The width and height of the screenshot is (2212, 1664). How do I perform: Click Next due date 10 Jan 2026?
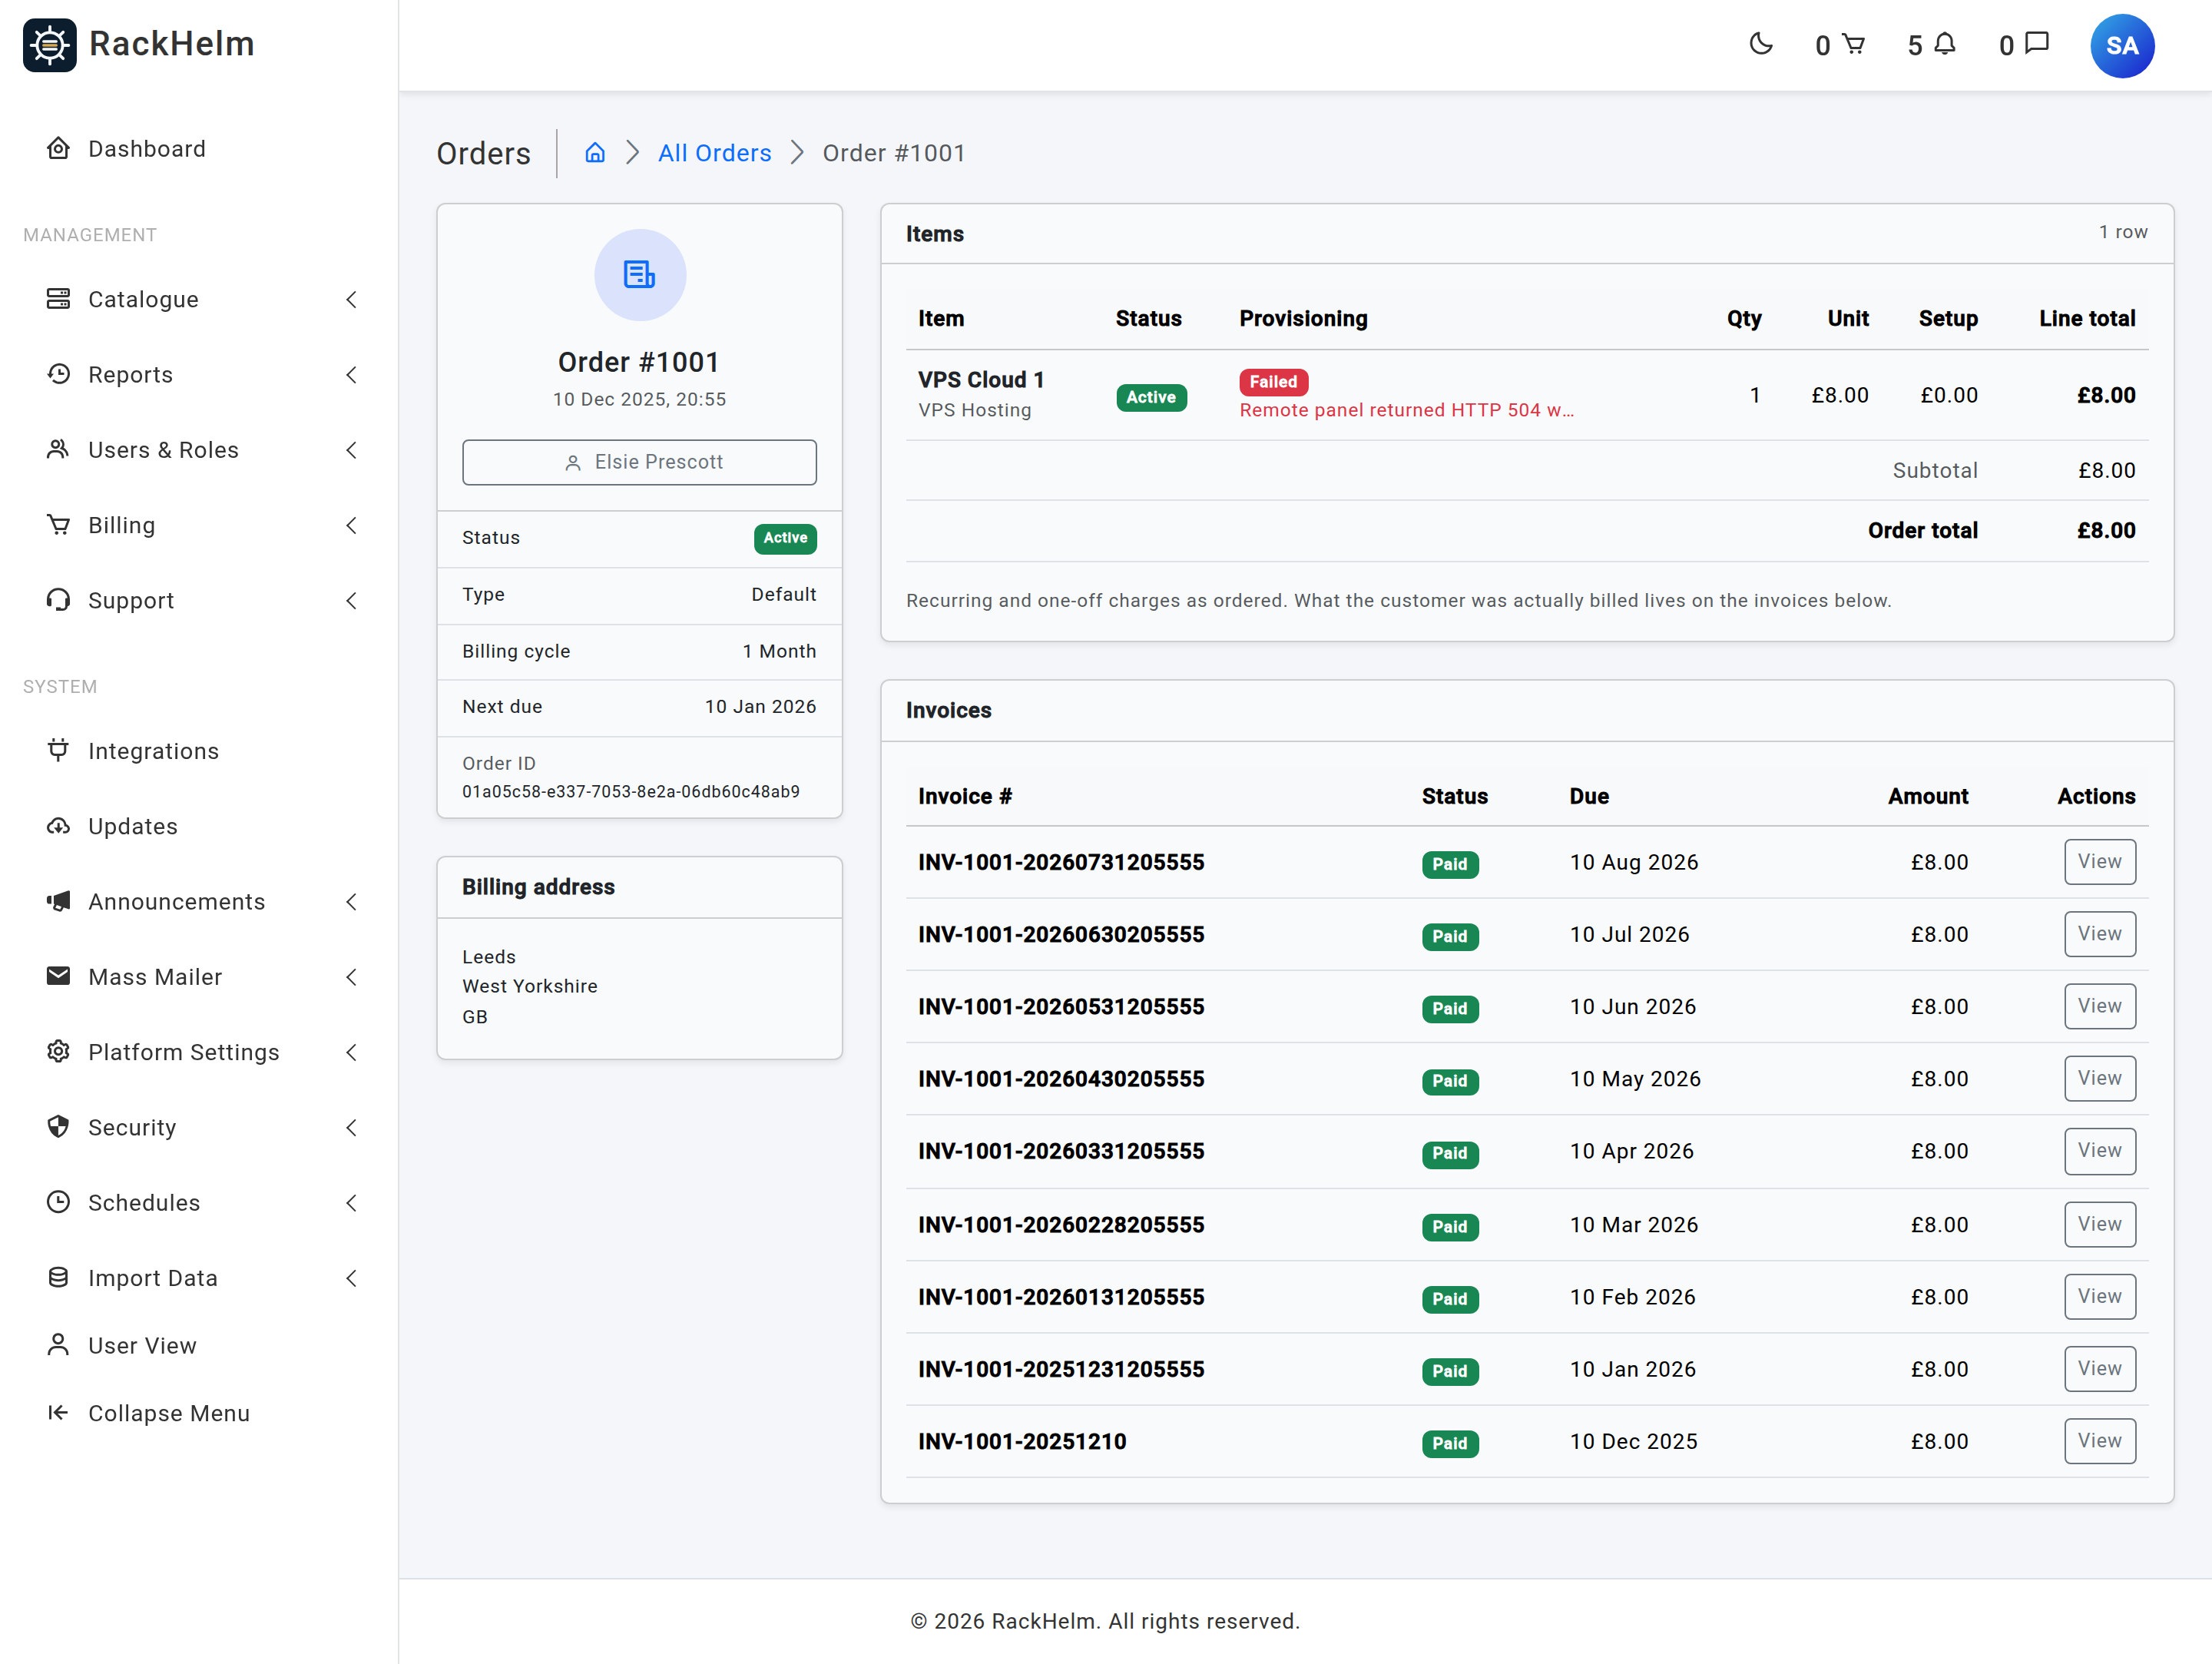pyautogui.click(x=760, y=706)
